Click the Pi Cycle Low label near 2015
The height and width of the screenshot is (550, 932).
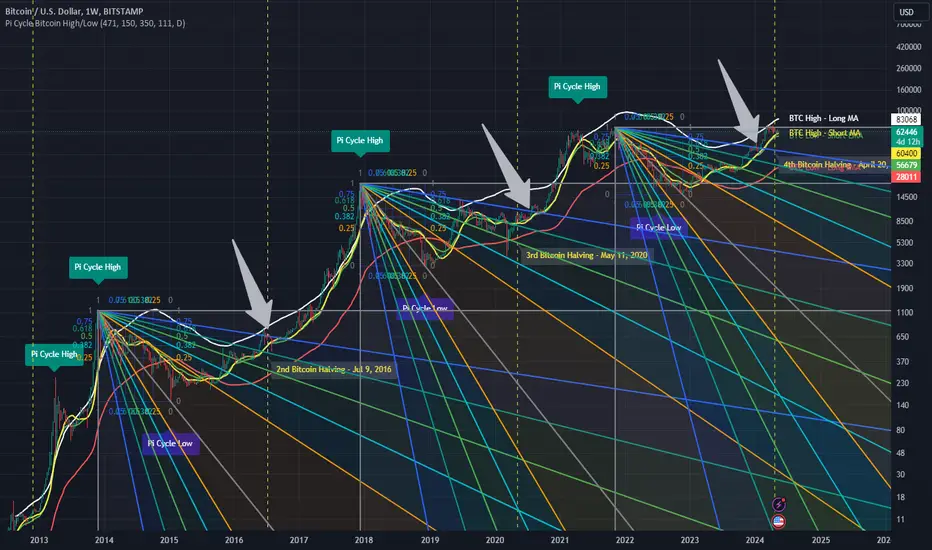click(170, 444)
